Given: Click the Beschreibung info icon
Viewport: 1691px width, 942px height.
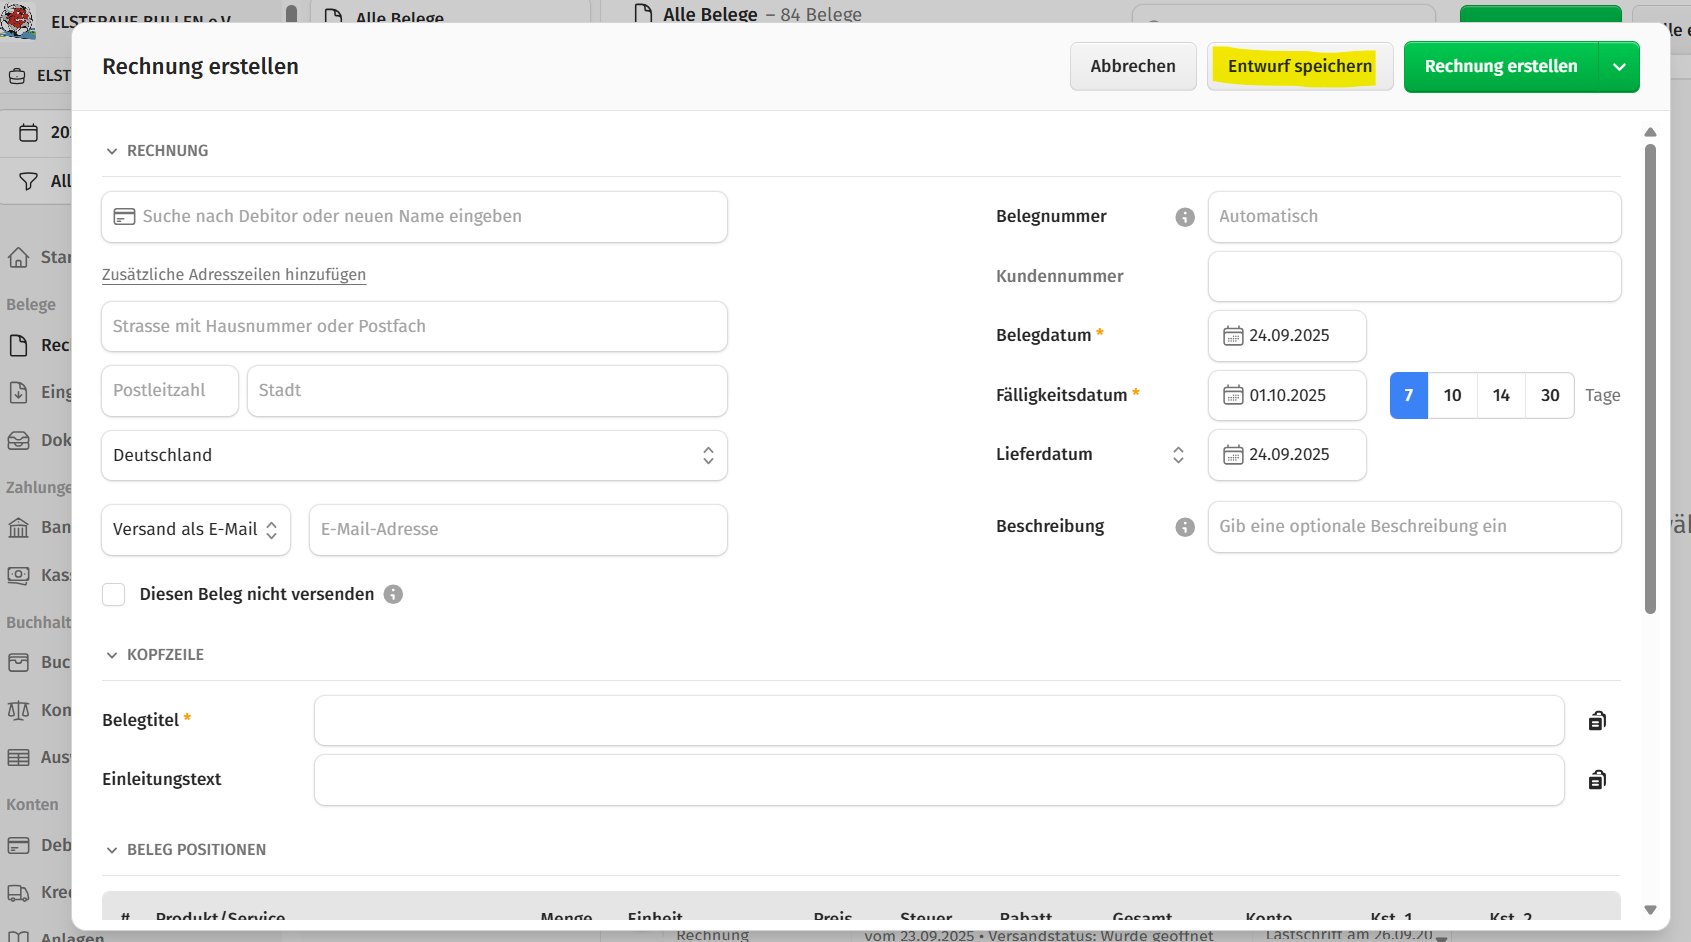Looking at the screenshot, I should pos(1185,527).
